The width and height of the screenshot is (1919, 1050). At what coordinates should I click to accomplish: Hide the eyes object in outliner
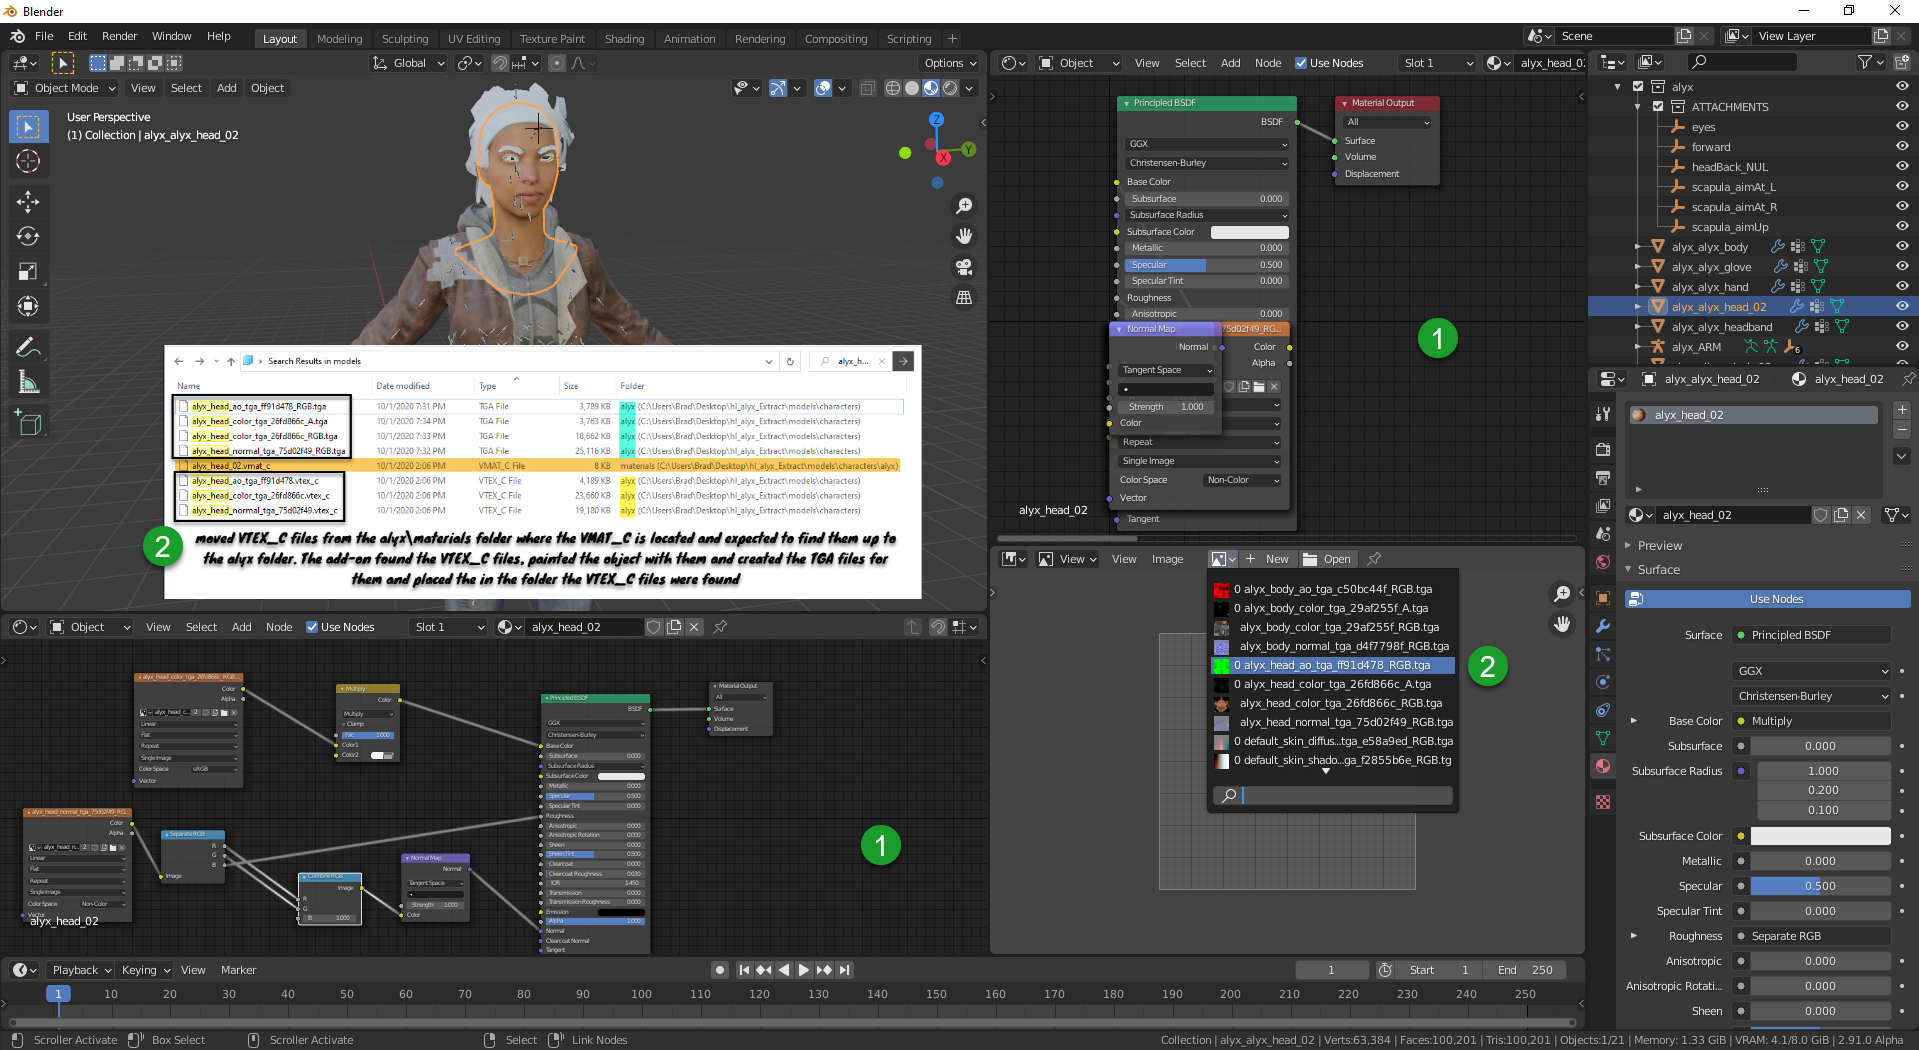pyautogui.click(x=1902, y=127)
